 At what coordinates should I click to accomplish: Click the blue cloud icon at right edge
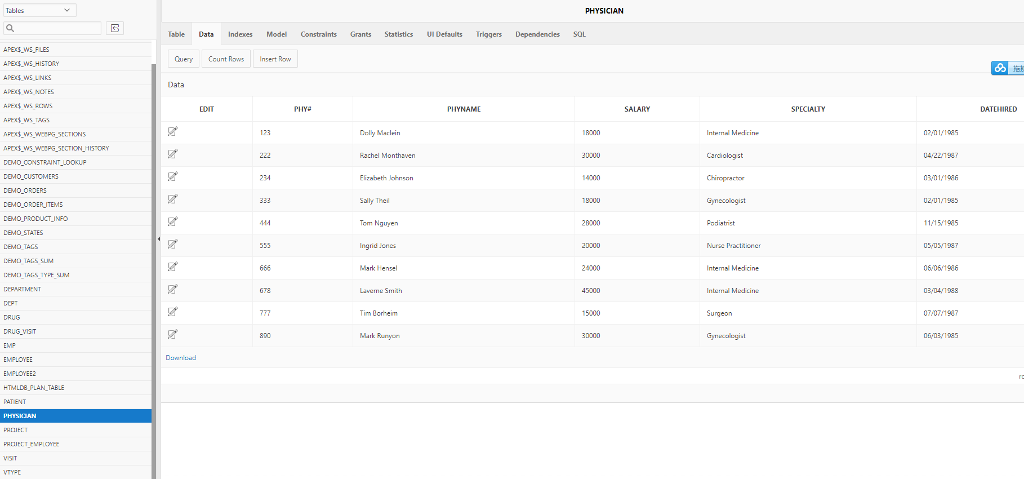coord(1000,69)
